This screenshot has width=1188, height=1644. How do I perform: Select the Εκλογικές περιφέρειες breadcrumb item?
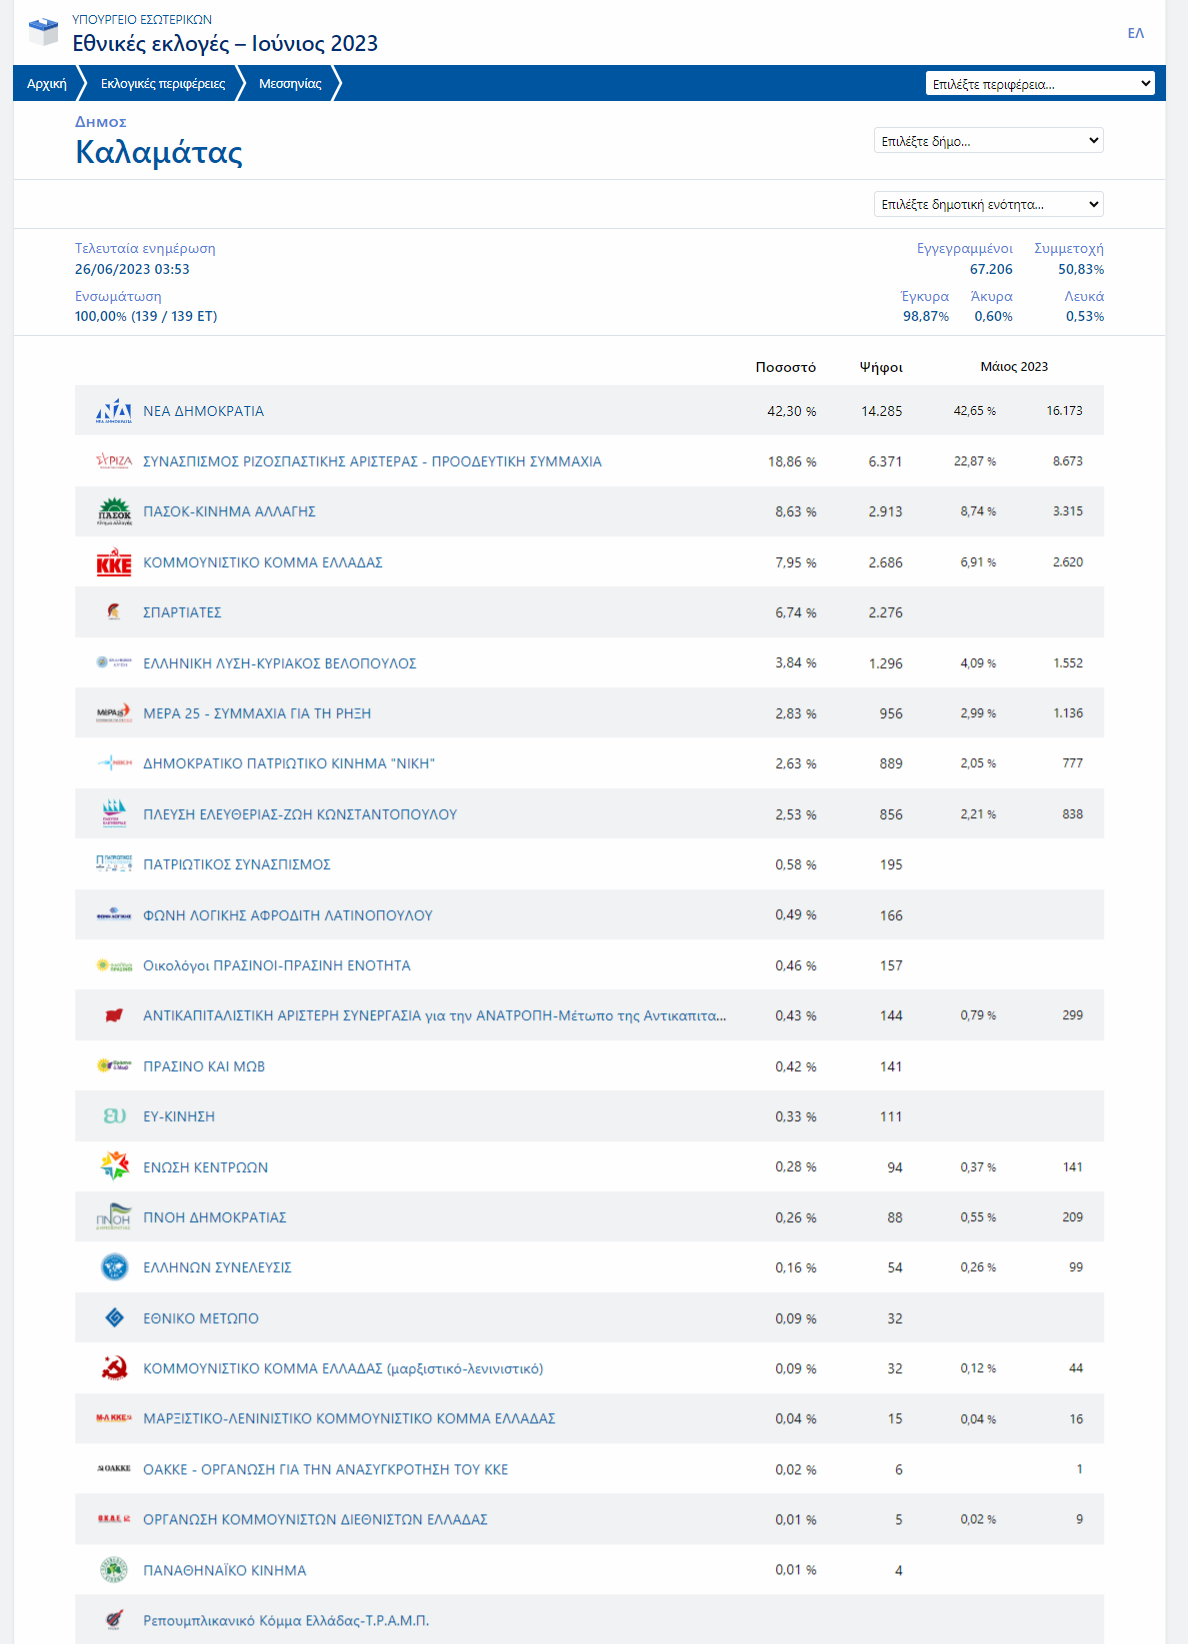(x=163, y=84)
